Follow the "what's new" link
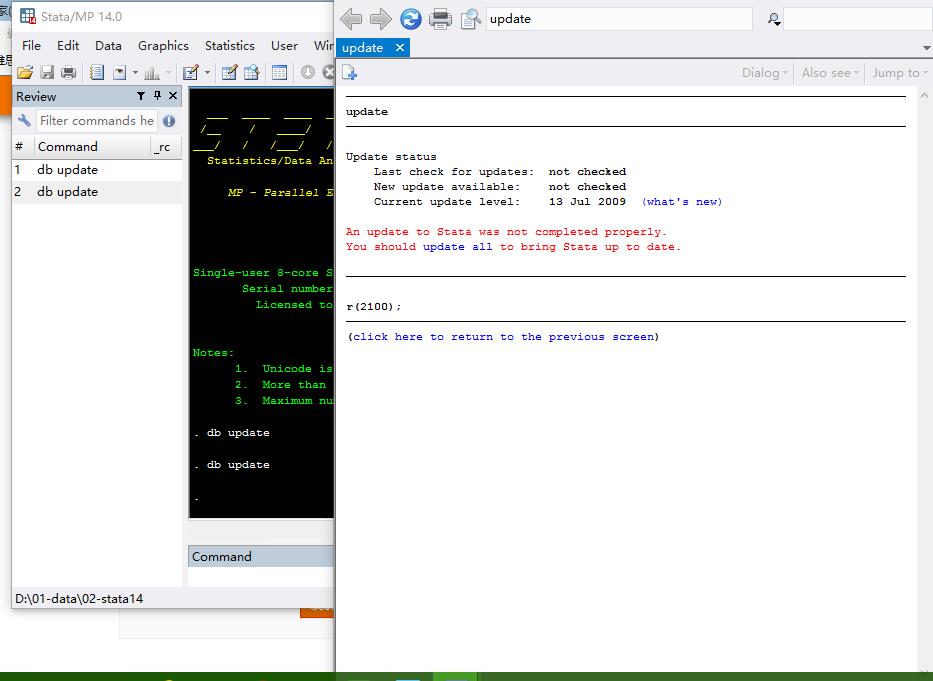This screenshot has height=681, width=933. click(x=681, y=202)
